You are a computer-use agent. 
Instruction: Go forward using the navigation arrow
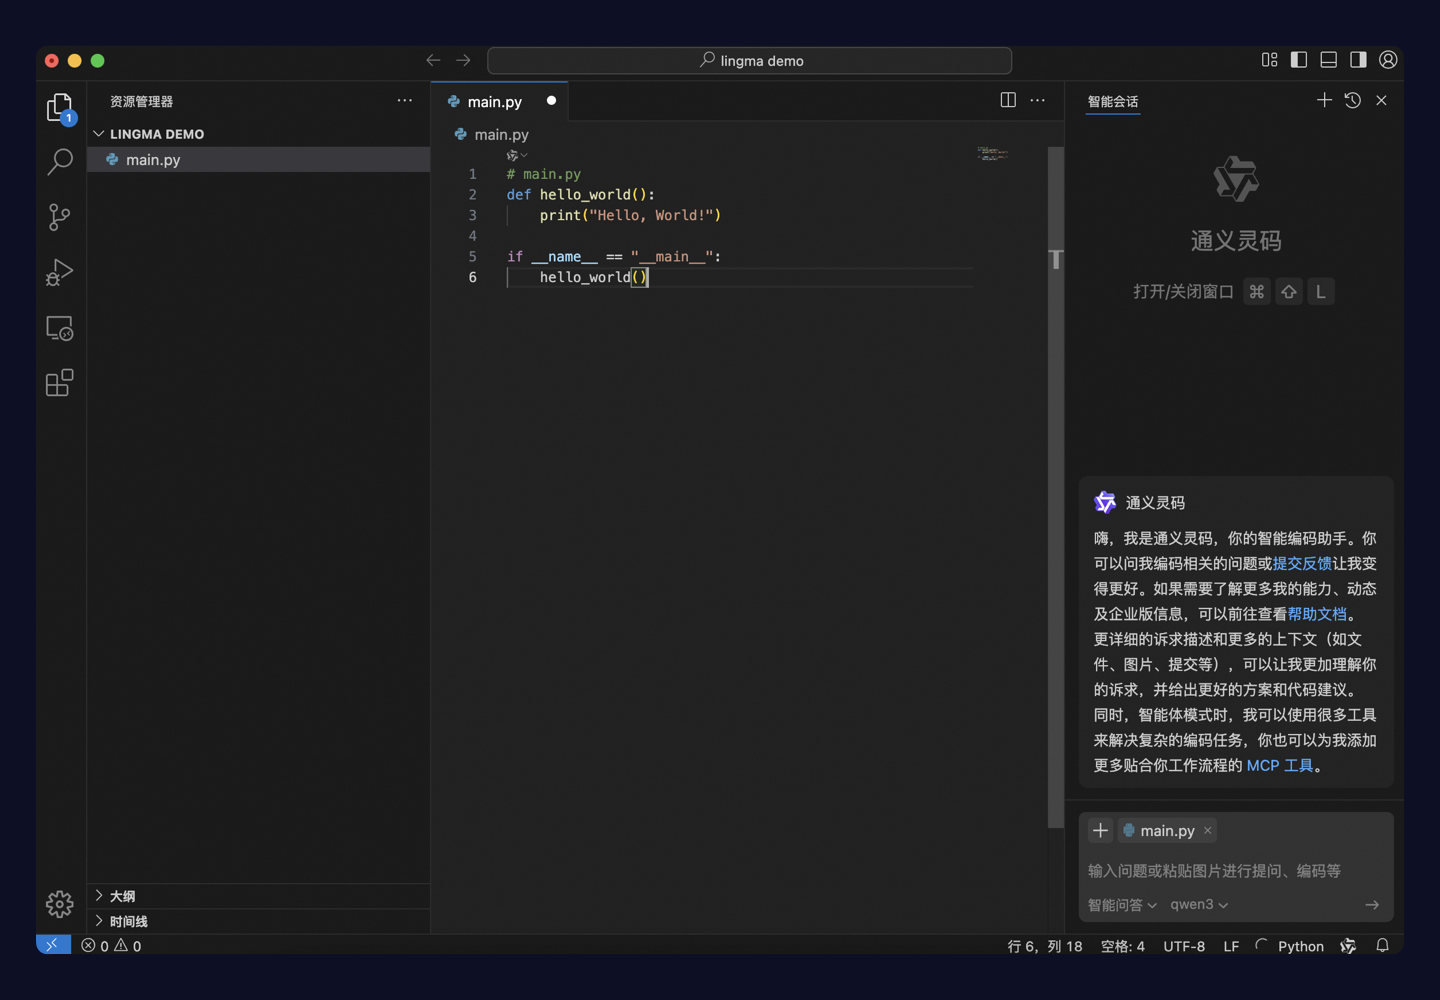click(463, 60)
